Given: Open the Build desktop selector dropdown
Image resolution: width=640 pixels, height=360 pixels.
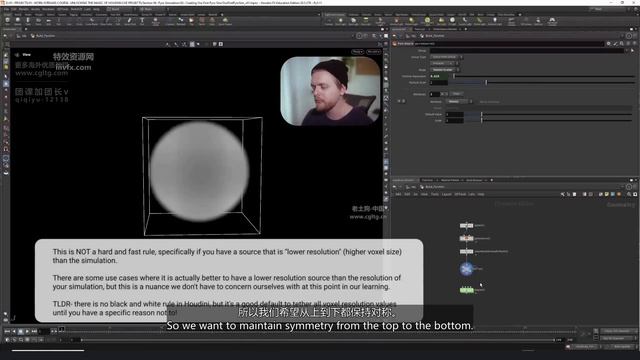Looking at the screenshot, I should click(x=120, y=9).
